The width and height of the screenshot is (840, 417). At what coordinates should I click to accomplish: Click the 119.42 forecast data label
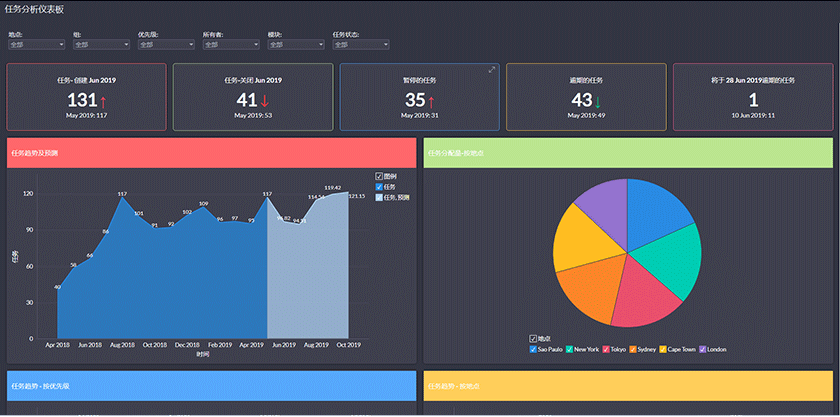pyautogui.click(x=333, y=188)
